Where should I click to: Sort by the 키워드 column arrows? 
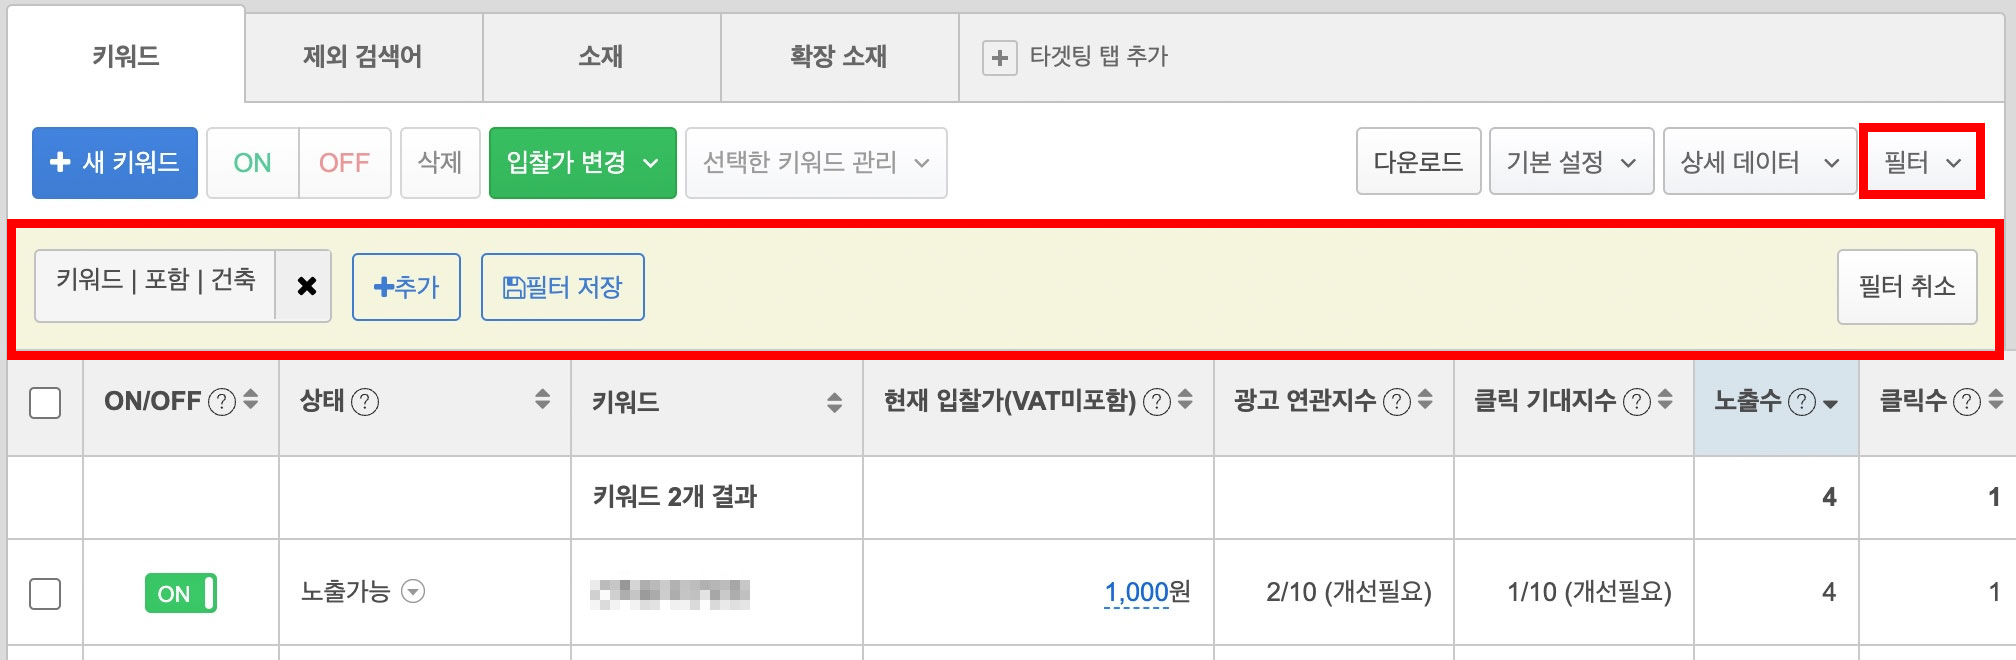pos(834,402)
